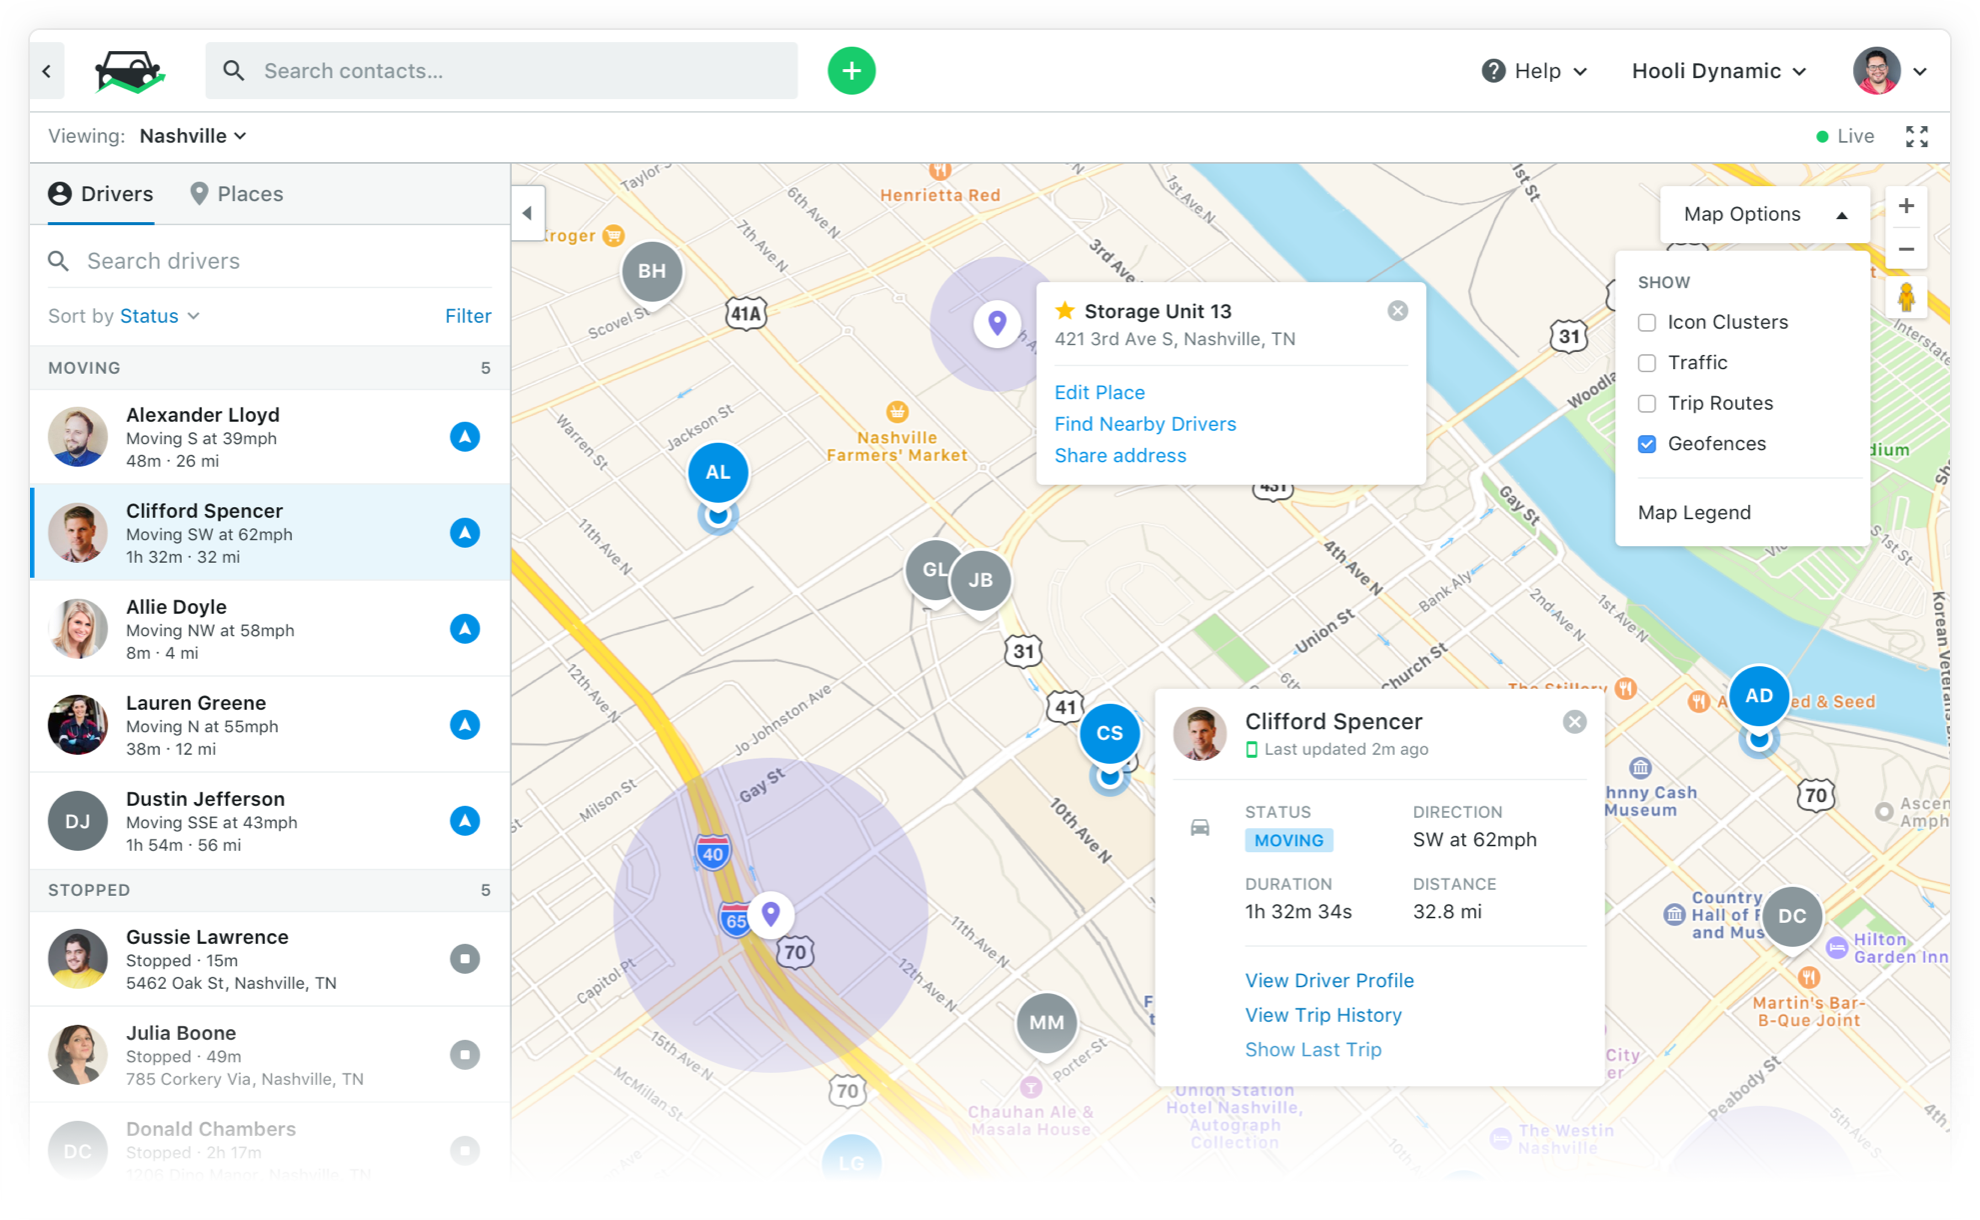Close the Storage Unit 13 popup
Image resolution: width=1980 pixels, height=1220 pixels.
[1398, 311]
